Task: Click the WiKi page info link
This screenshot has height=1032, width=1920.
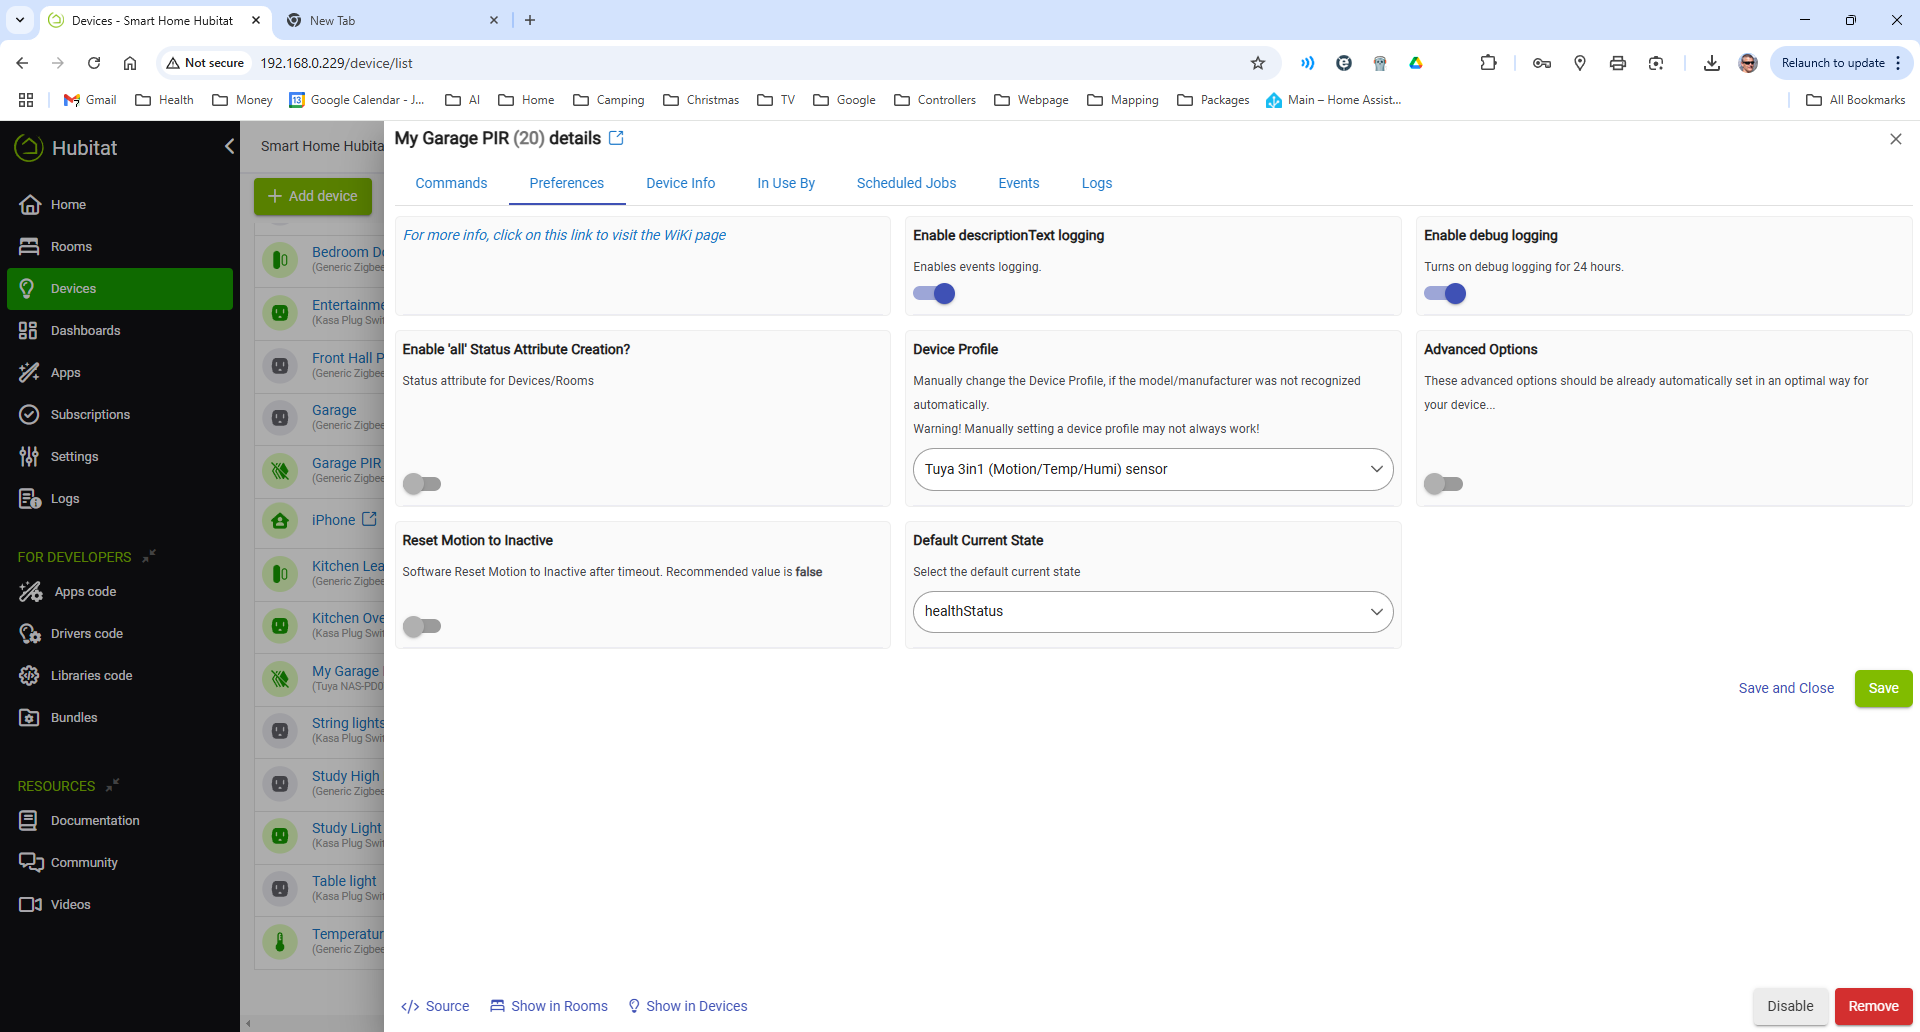Action: tap(565, 235)
